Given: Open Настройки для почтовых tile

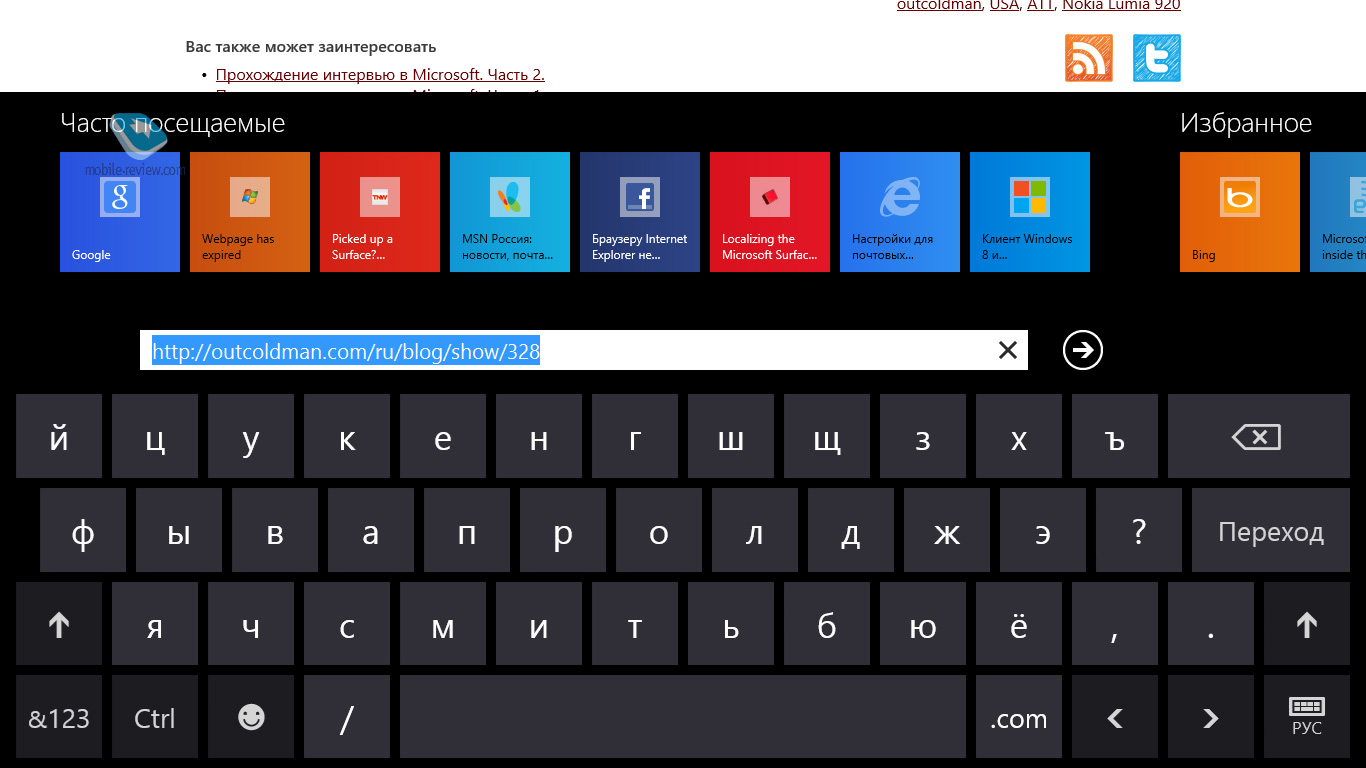Looking at the screenshot, I should tap(900, 212).
